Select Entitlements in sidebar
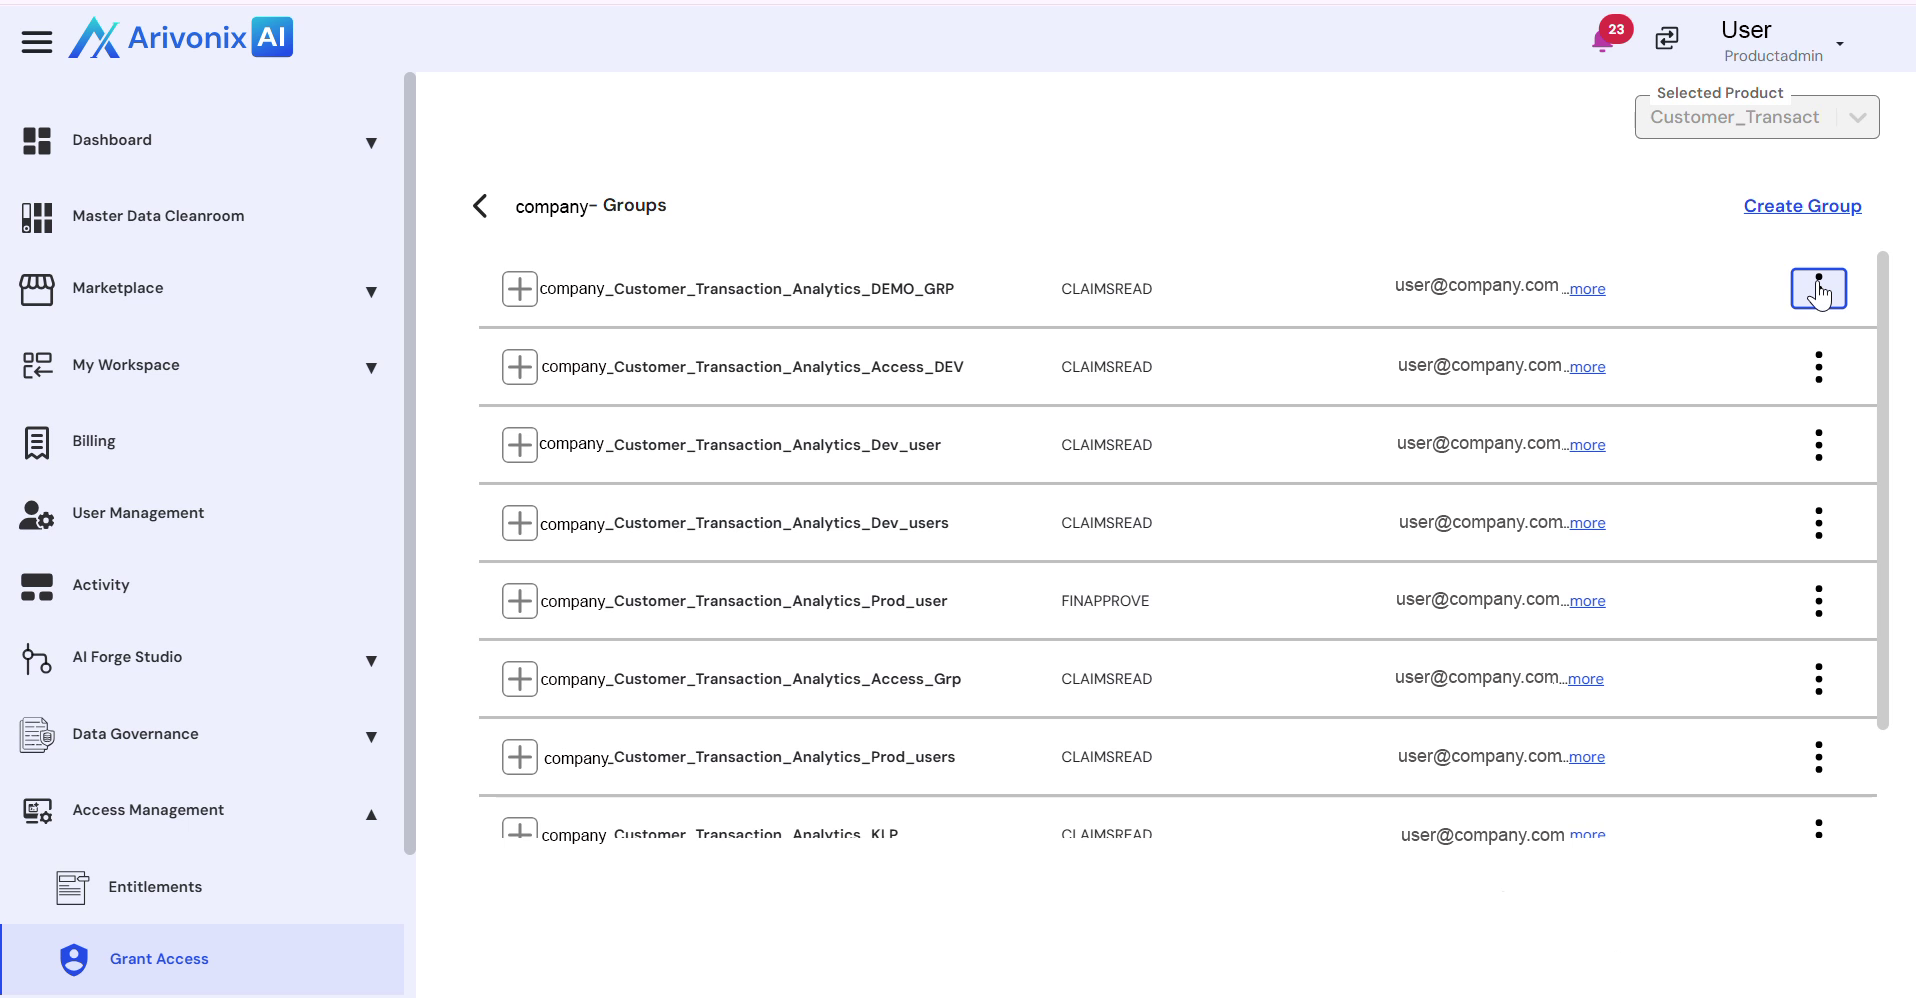The image size is (1916, 998). pos(154,887)
